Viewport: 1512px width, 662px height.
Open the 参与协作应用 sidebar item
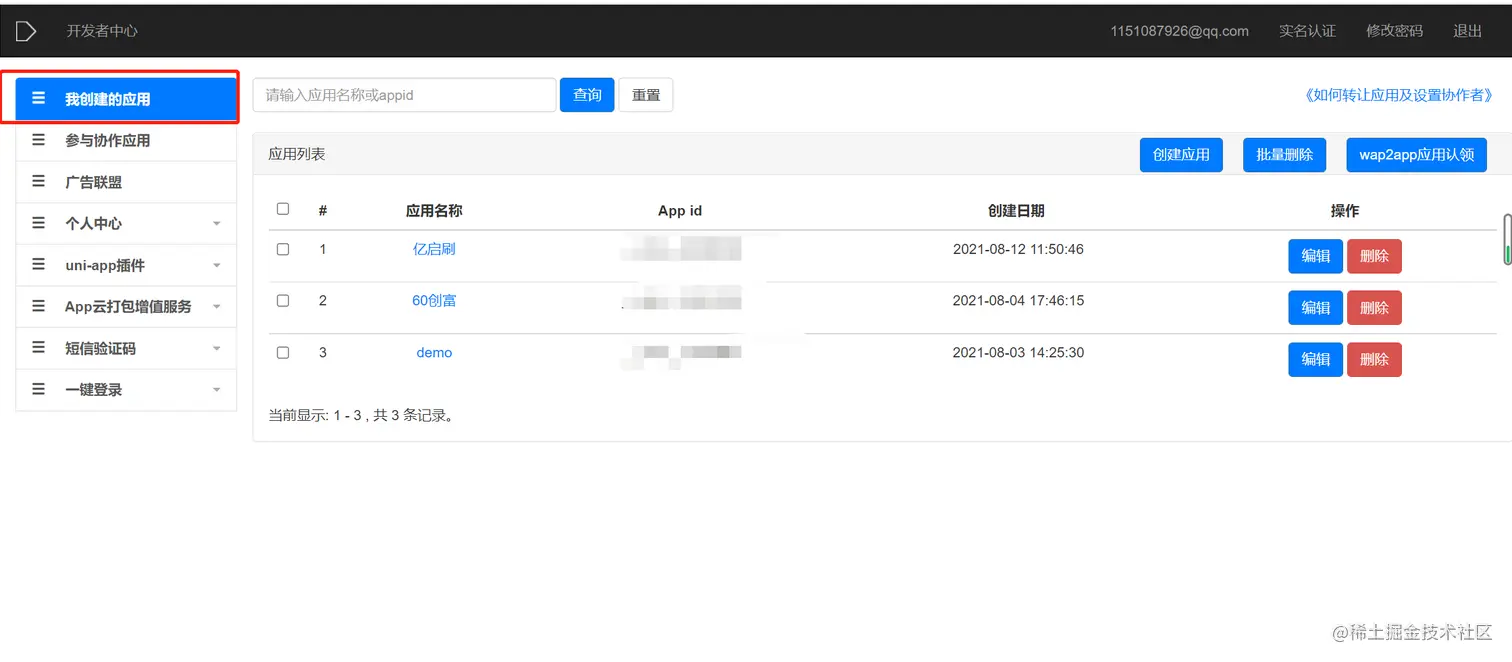(126, 140)
